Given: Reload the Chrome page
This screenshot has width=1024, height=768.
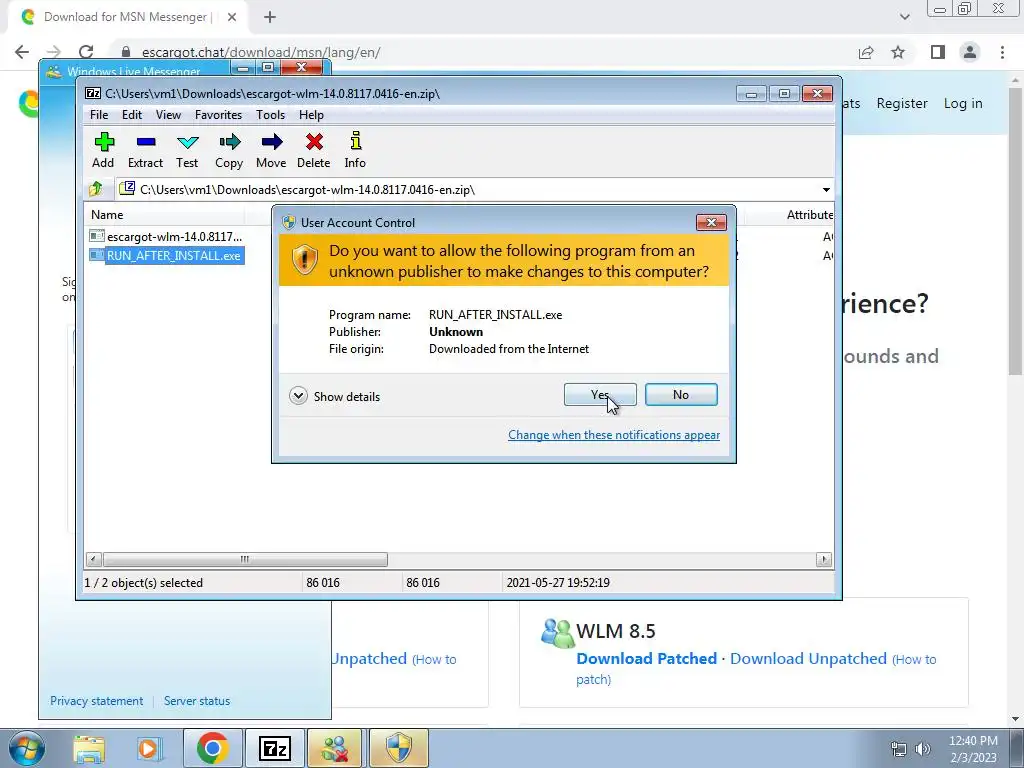Looking at the screenshot, I should tap(86, 52).
